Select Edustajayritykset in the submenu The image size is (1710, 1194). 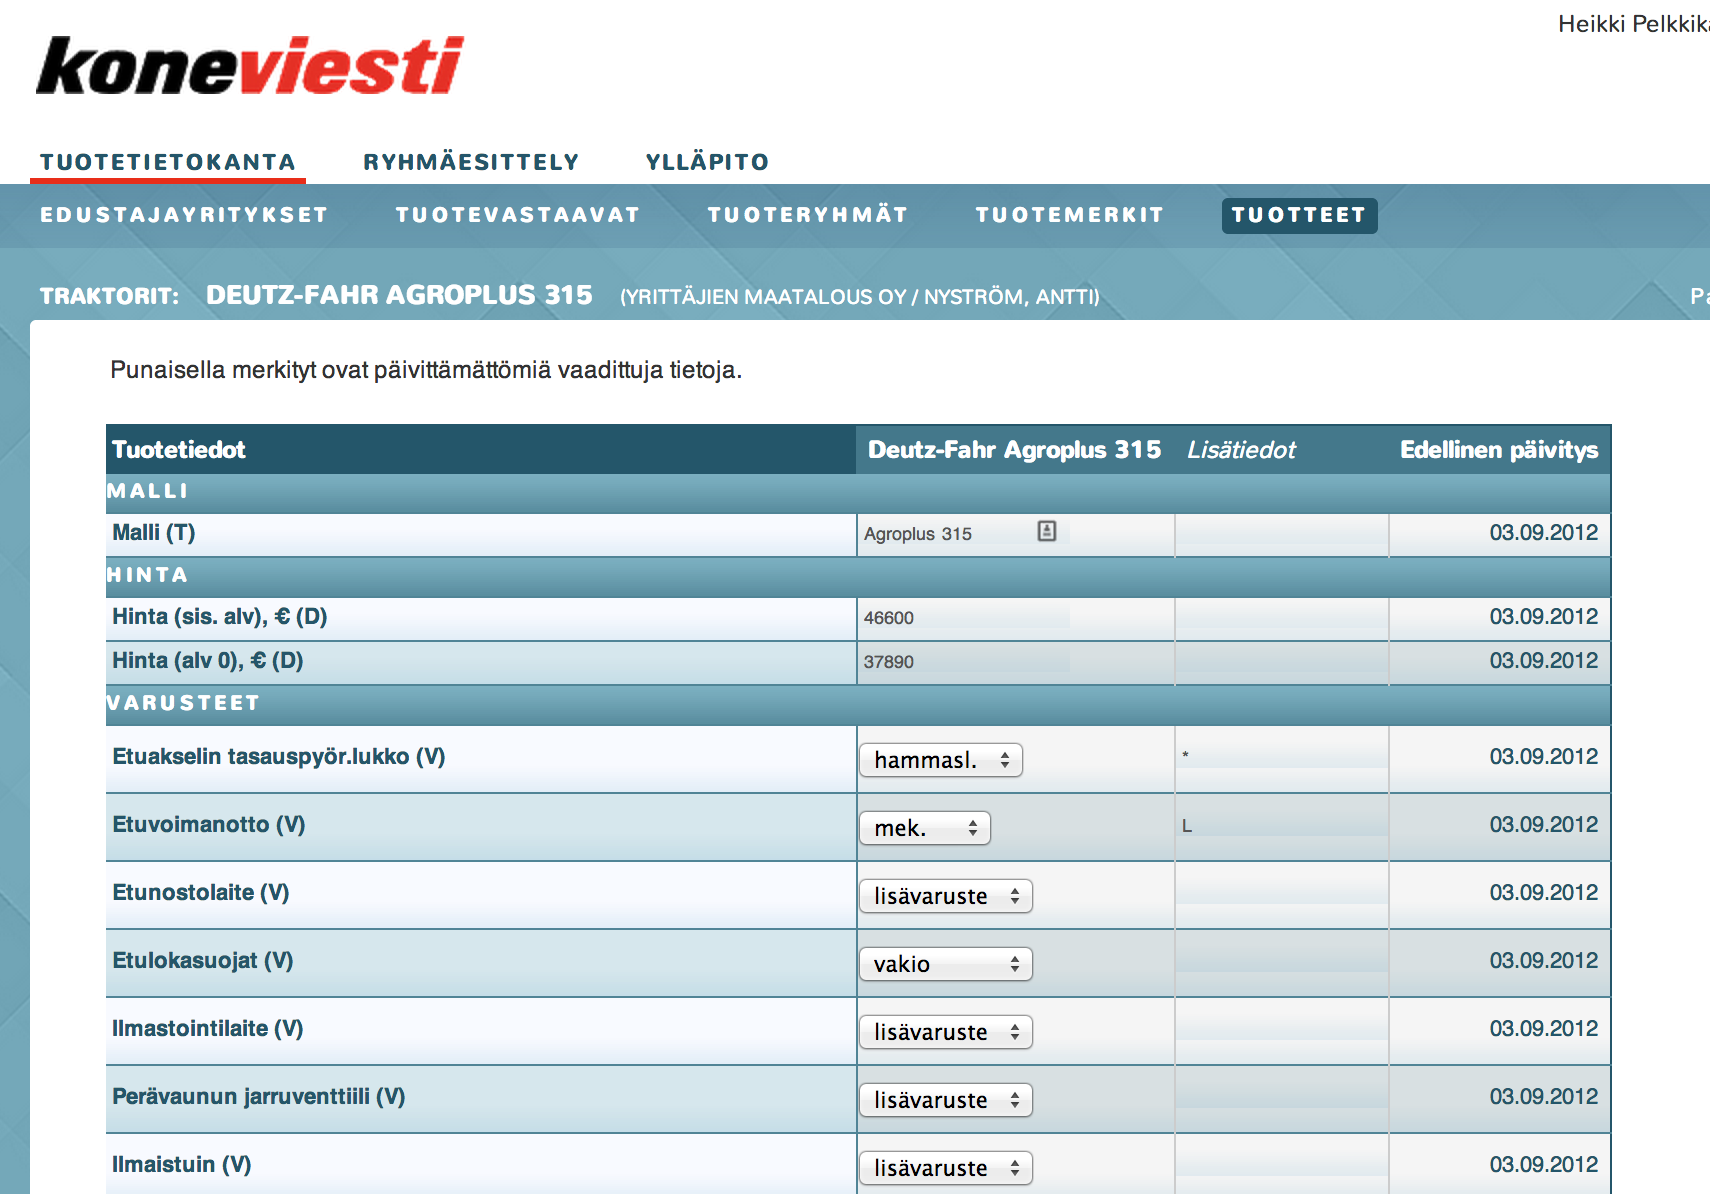[x=184, y=215]
